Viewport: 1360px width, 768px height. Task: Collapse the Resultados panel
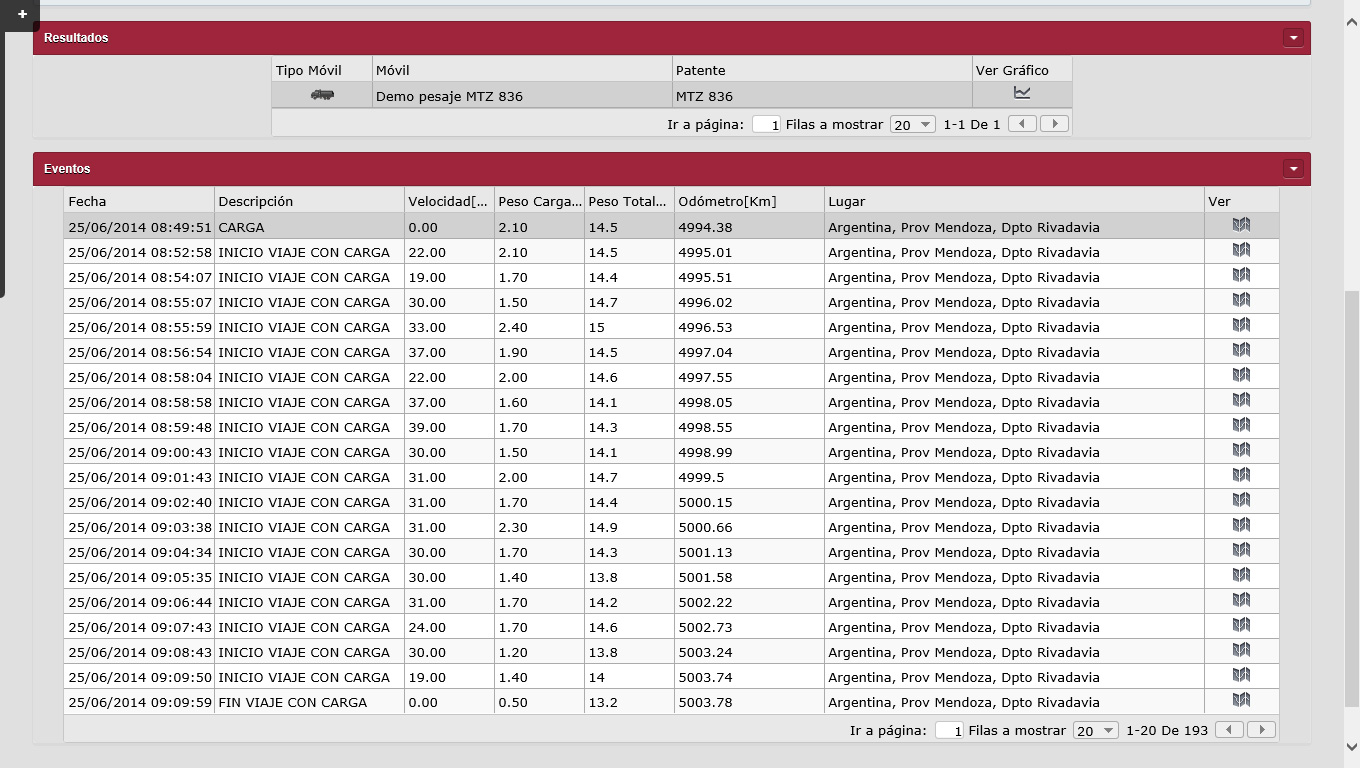point(1294,38)
